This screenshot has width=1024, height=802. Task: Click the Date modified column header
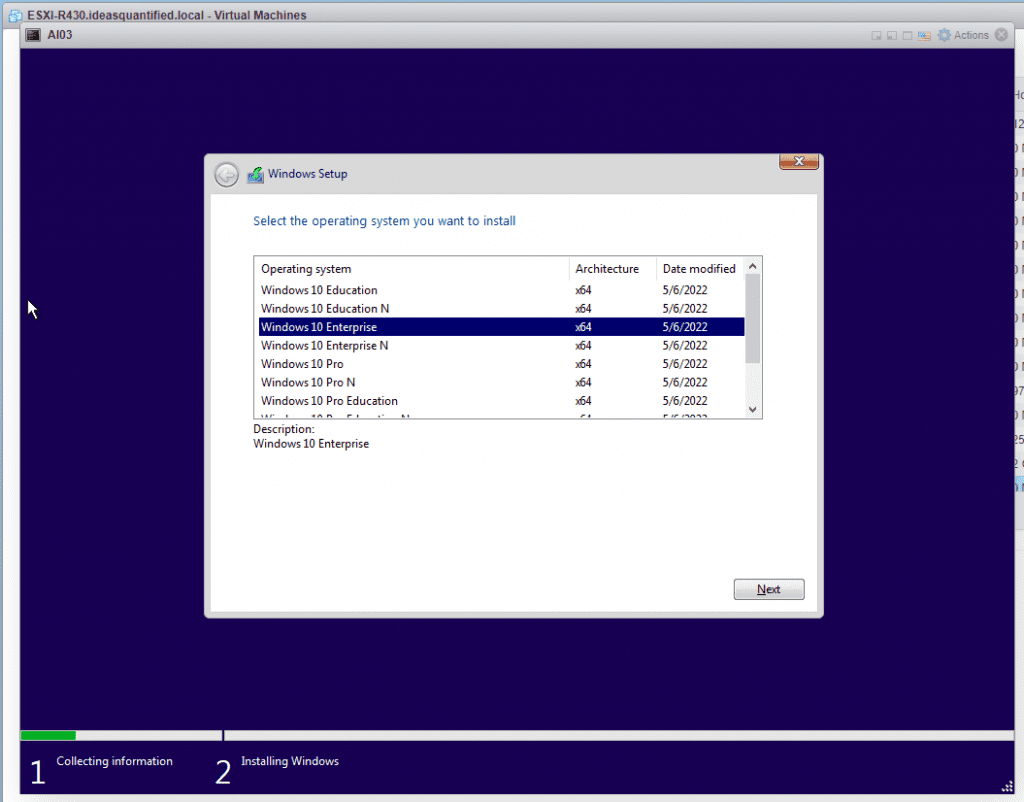point(700,269)
